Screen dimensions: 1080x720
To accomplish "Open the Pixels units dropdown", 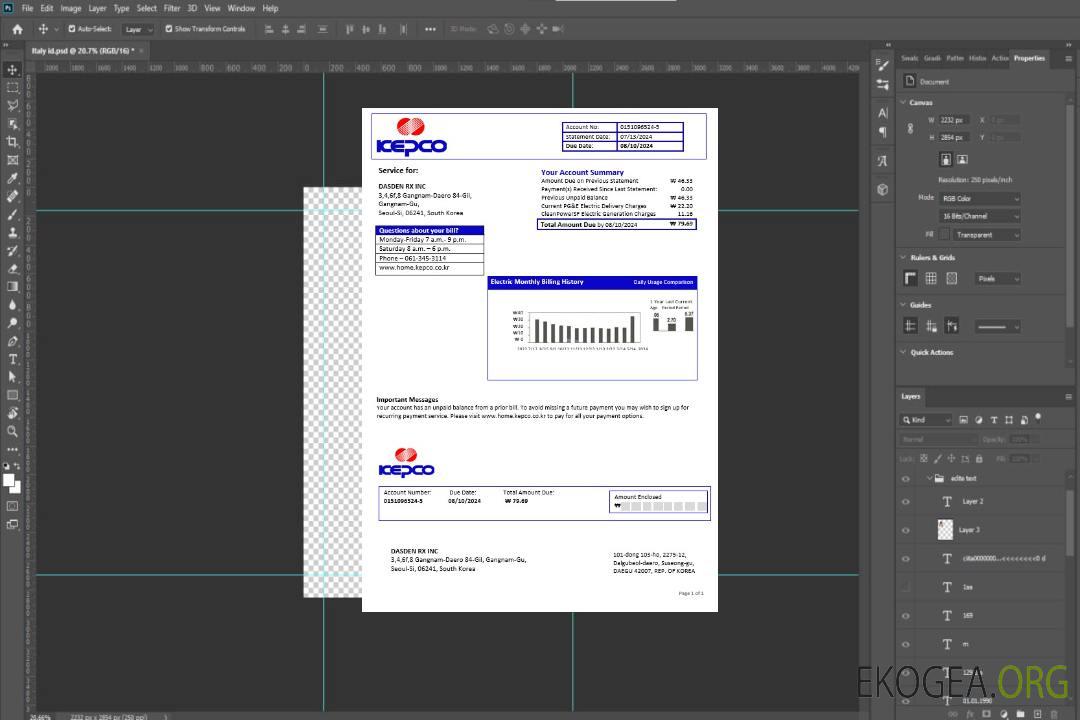I will [997, 278].
